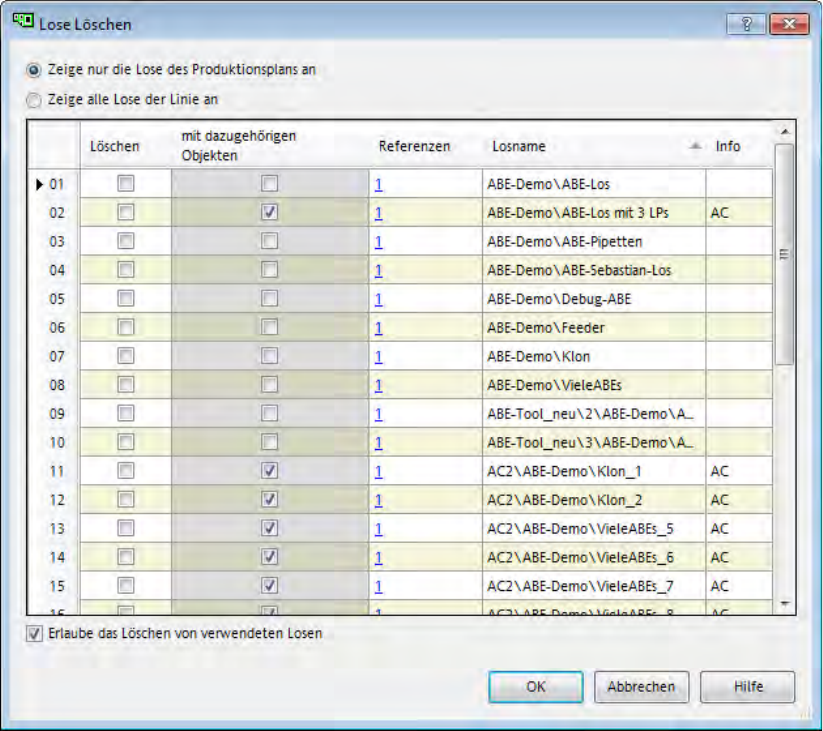Confirm with the OK button
This screenshot has height=731, width=823.
point(535,686)
